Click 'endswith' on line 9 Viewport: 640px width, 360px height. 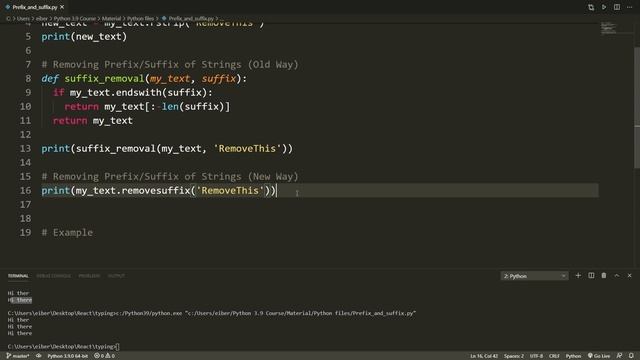pyautogui.click(x=139, y=92)
